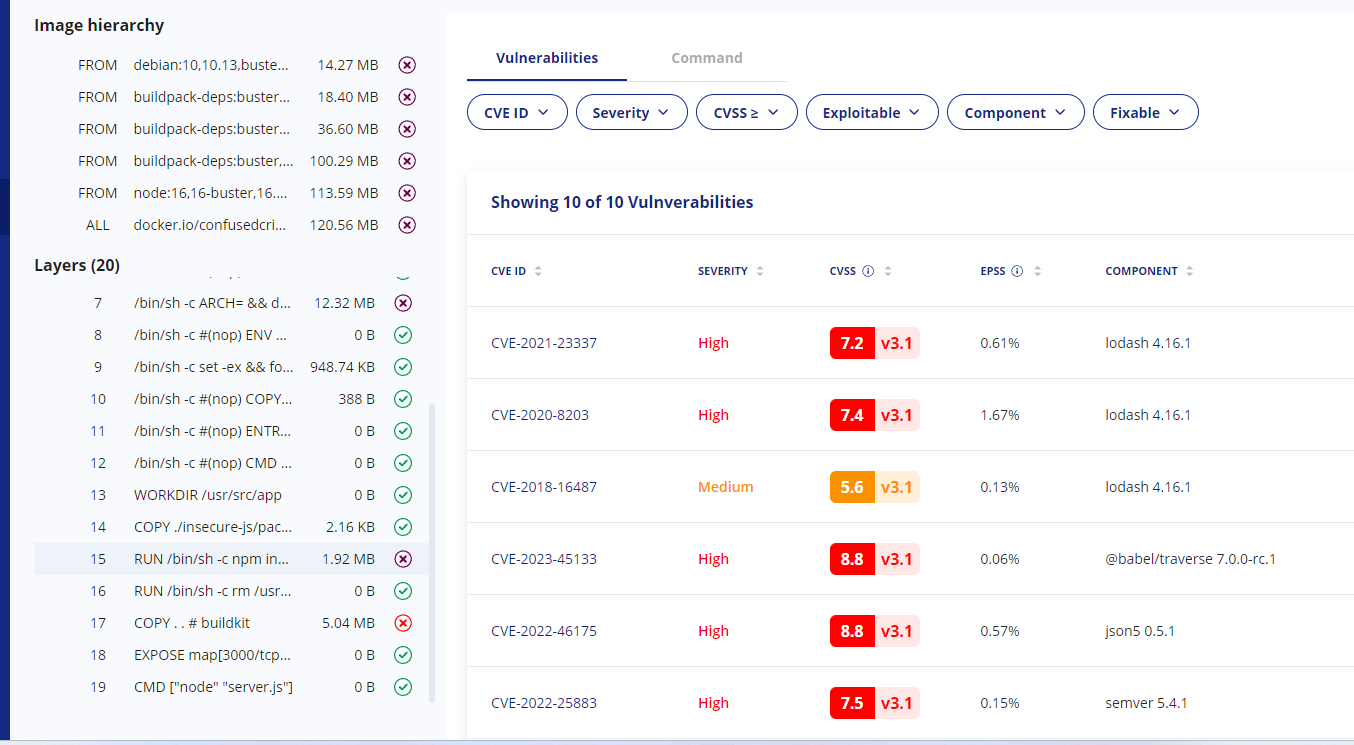The width and height of the screenshot is (1354, 745).
Task: Click the red X status icon on layer 17
Action: [403, 623]
